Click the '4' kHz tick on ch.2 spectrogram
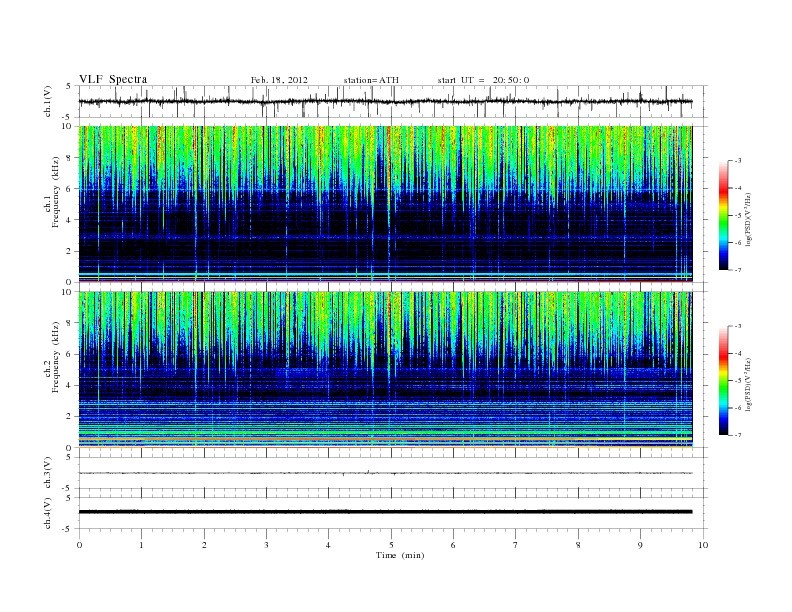792x612 pixels. click(69, 385)
